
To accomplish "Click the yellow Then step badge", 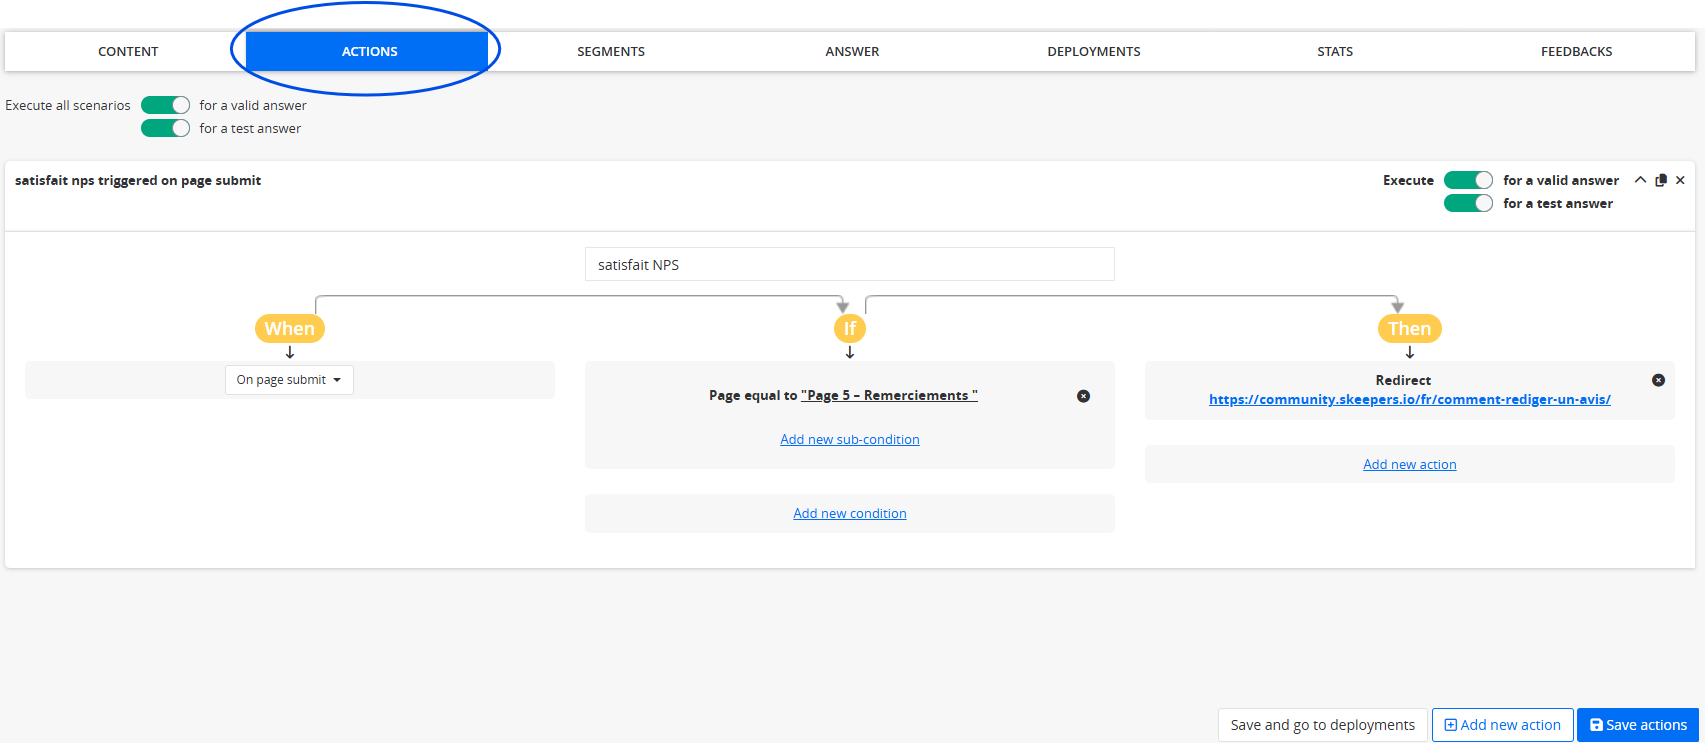I will point(1409,328).
